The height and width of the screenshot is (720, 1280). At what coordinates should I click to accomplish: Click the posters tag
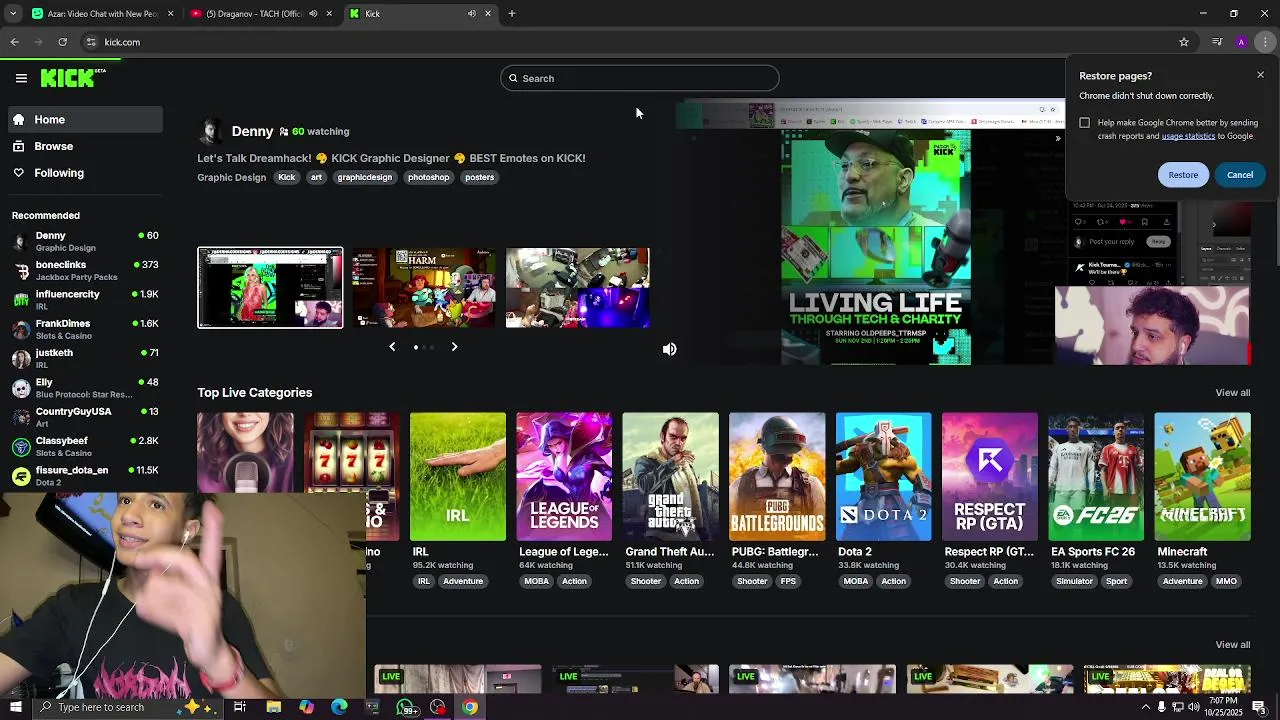[480, 177]
